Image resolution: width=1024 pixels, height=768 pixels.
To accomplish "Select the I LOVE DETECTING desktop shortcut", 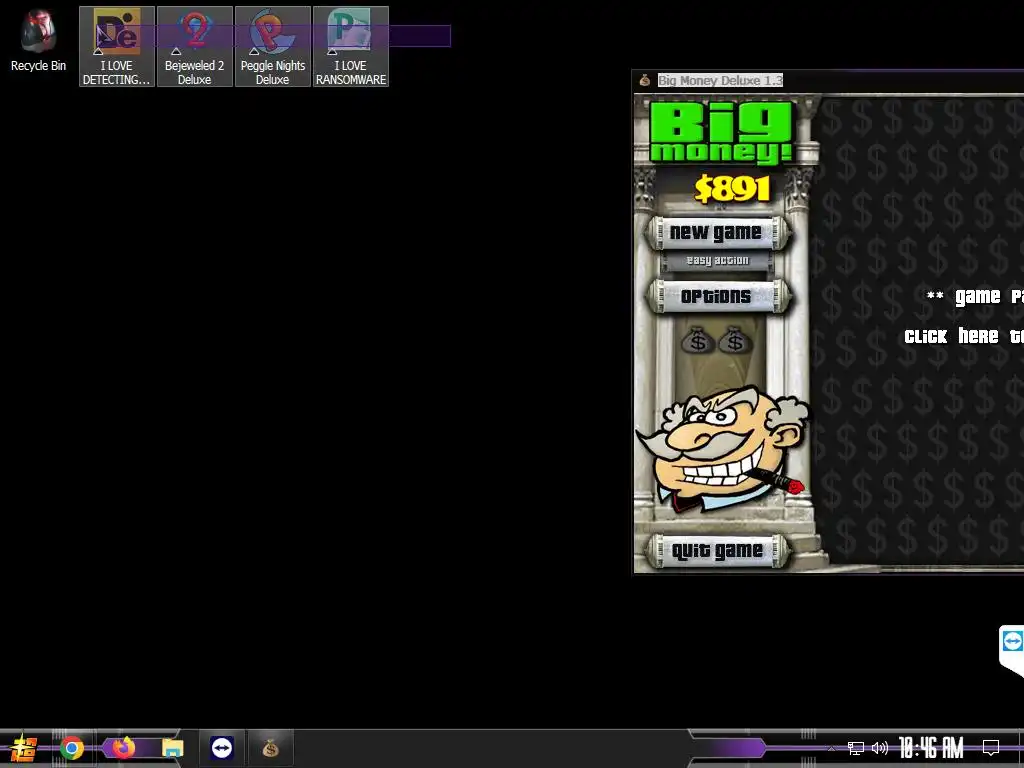I will pyautogui.click(x=117, y=46).
